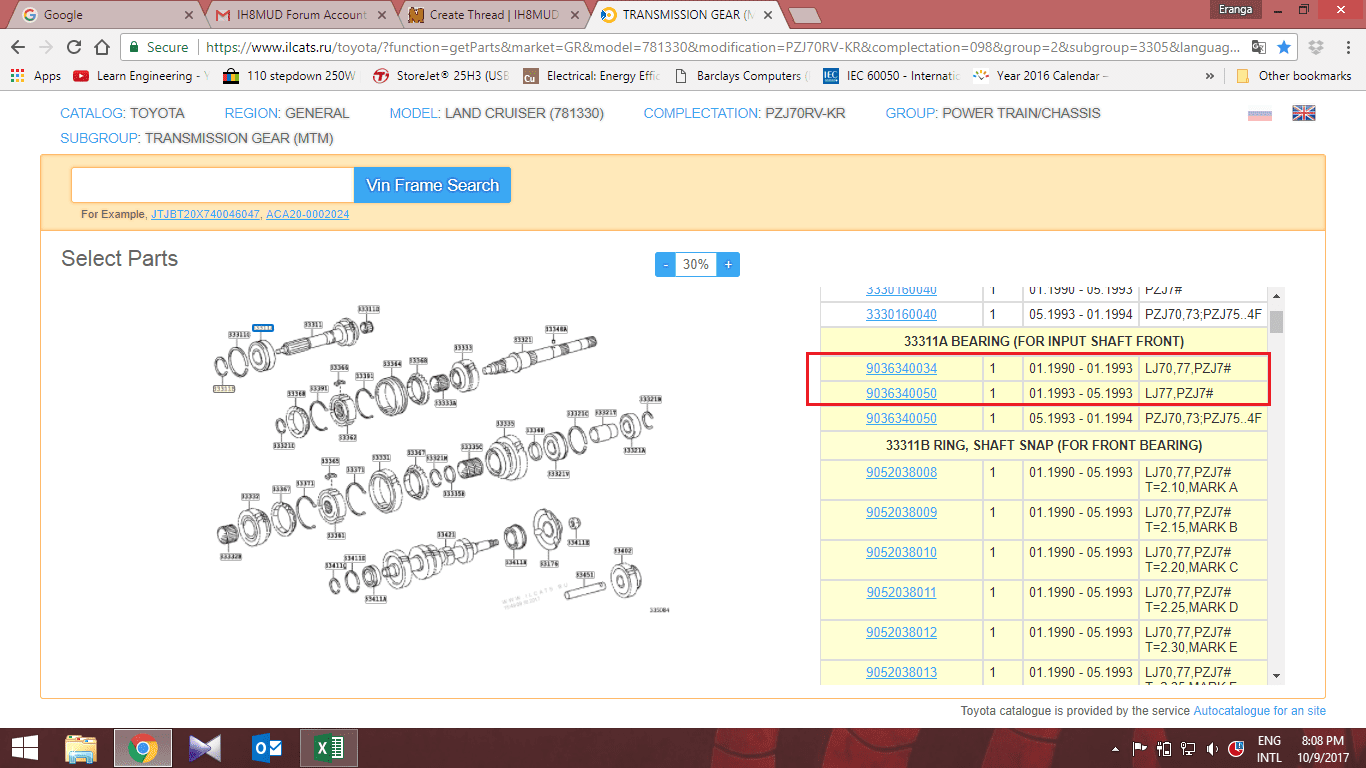Open part number 9036340034 link
The height and width of the screenshot is (768, 1366).
901,369
